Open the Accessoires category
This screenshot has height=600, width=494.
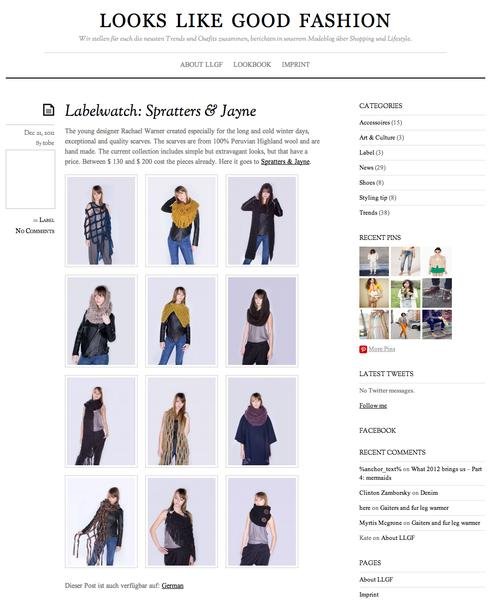pos(374,122)
